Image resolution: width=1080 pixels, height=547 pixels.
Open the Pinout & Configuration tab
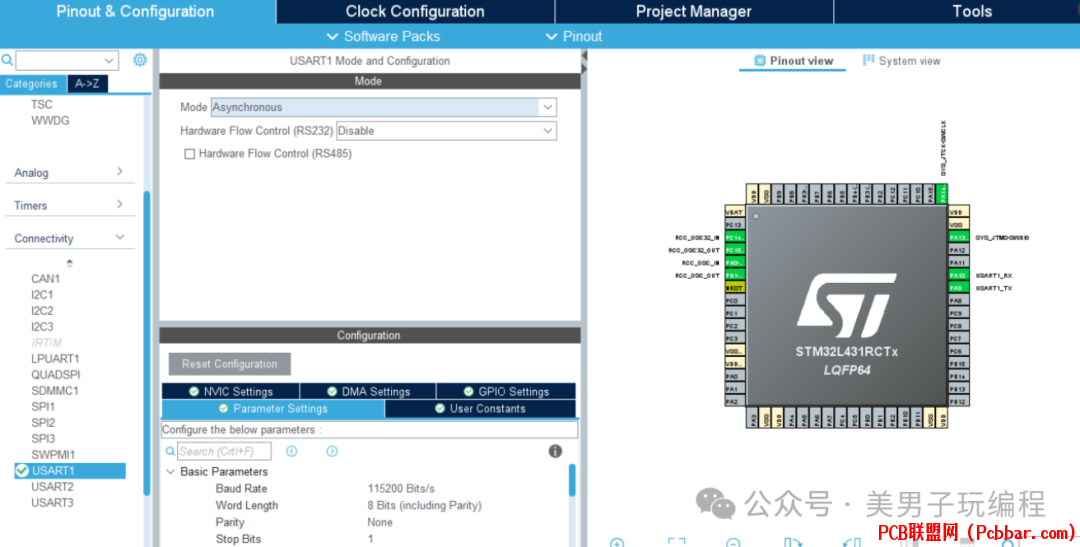coord(136,12)
